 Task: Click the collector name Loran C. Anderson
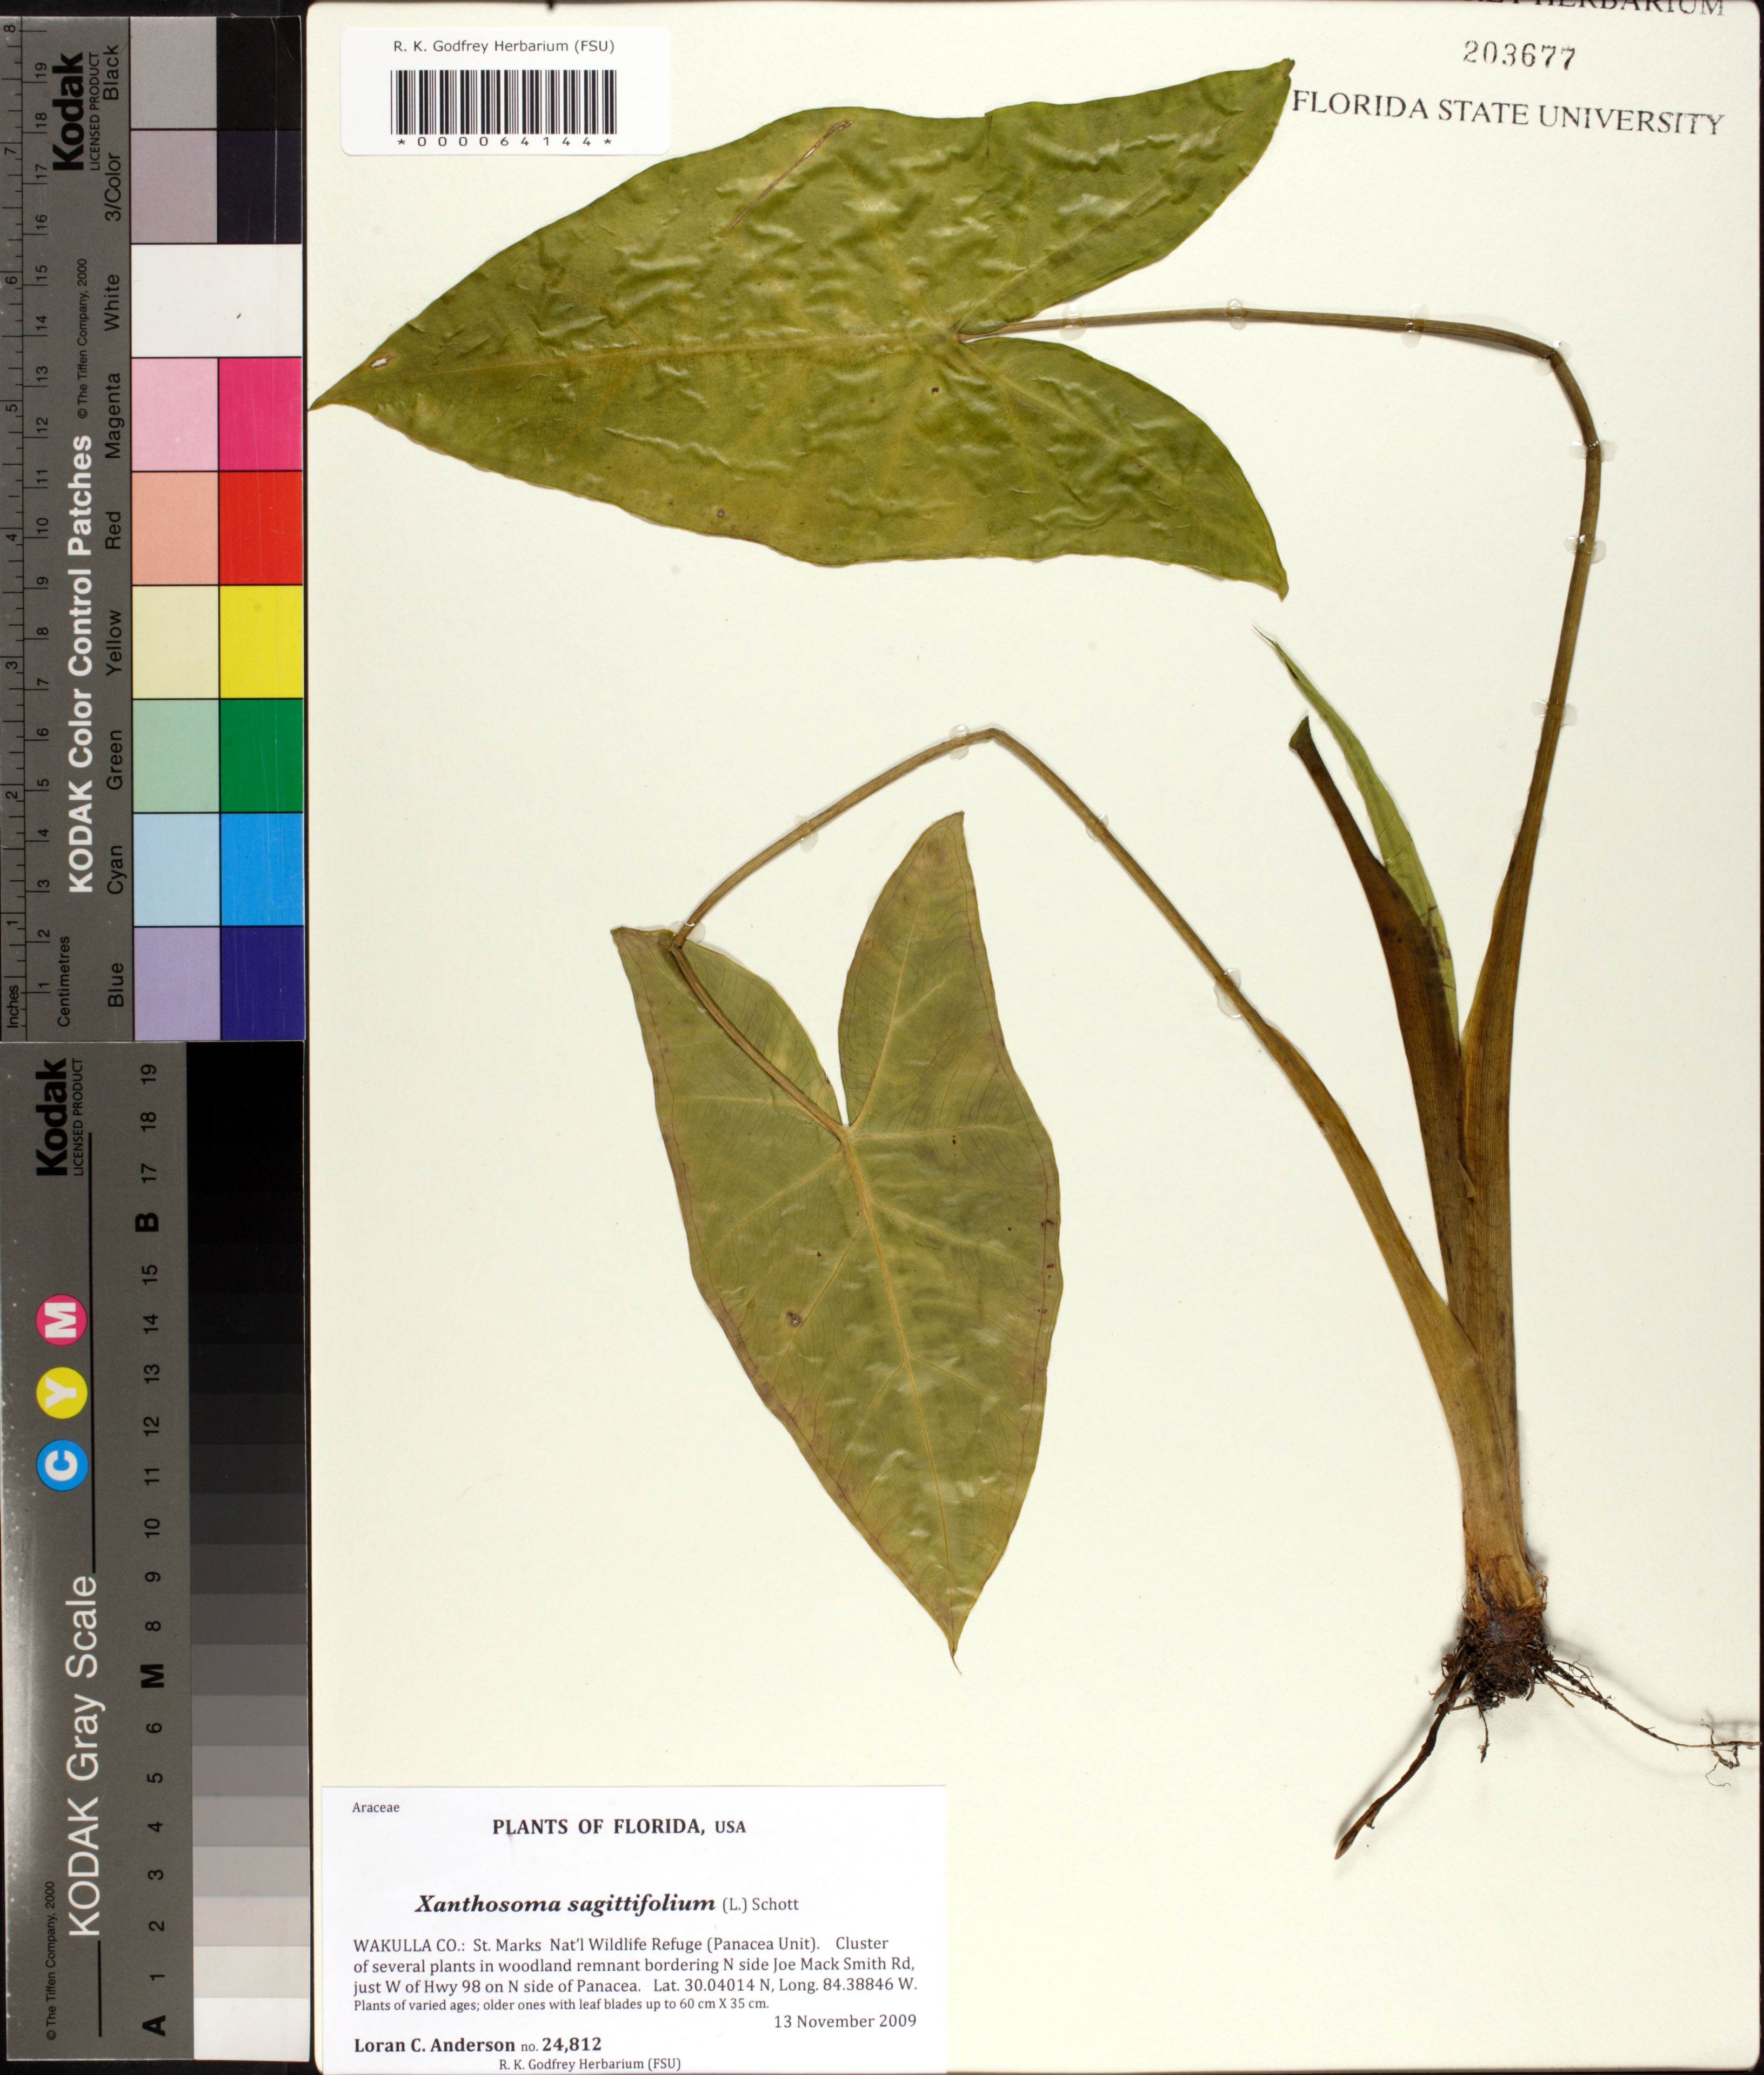point(434,2045)
